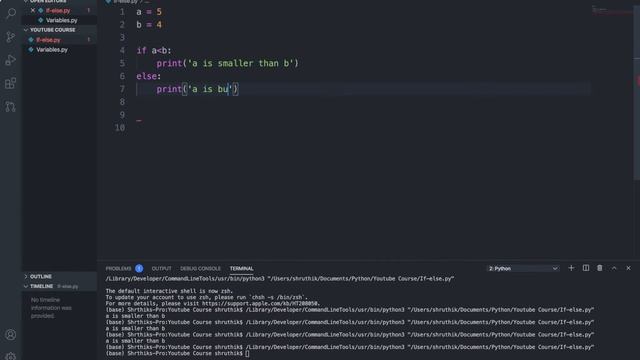Split the terminal pane

tap(586, 268)
